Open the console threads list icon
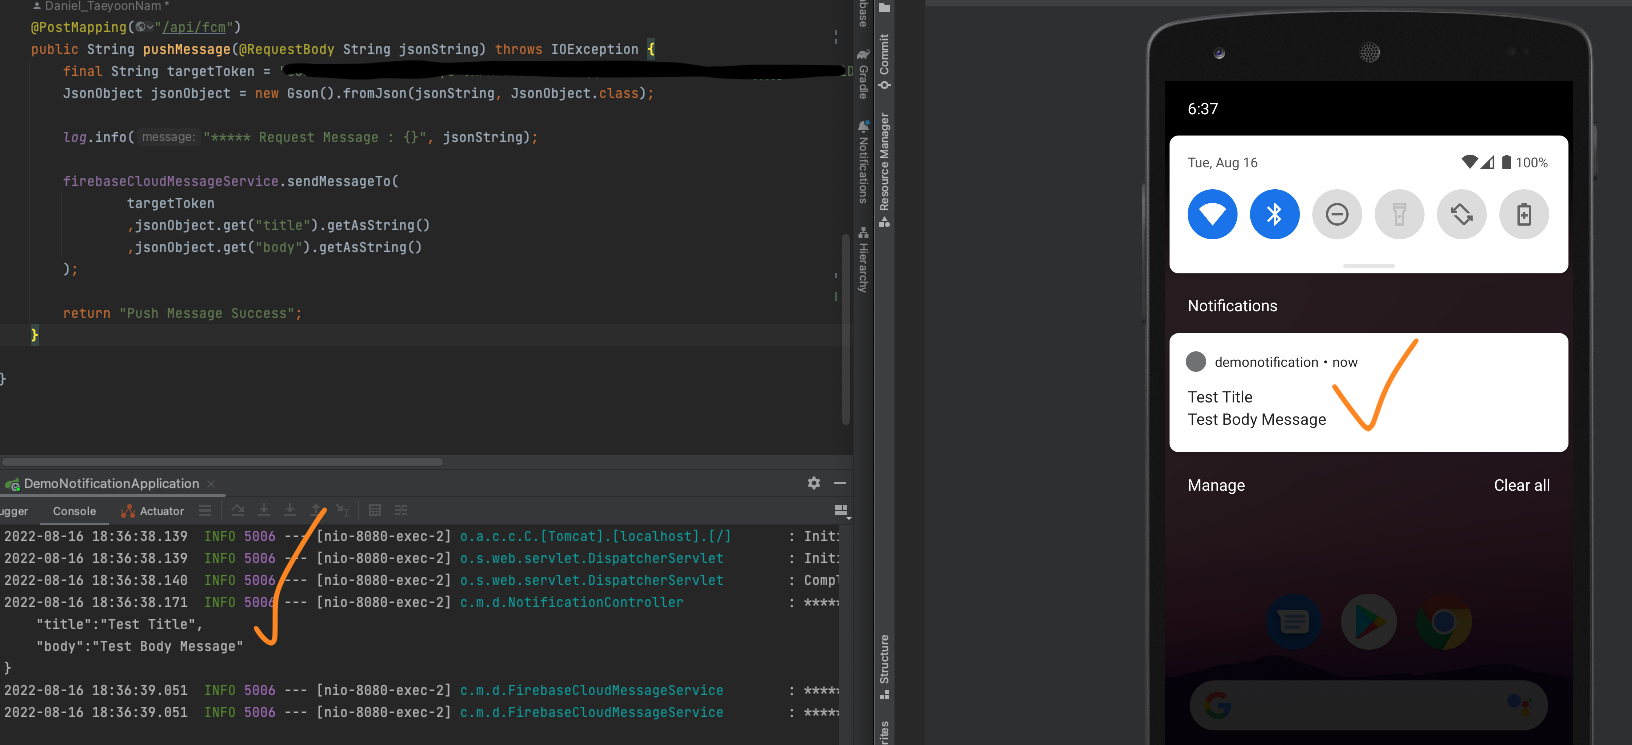 tap(205, 510)
